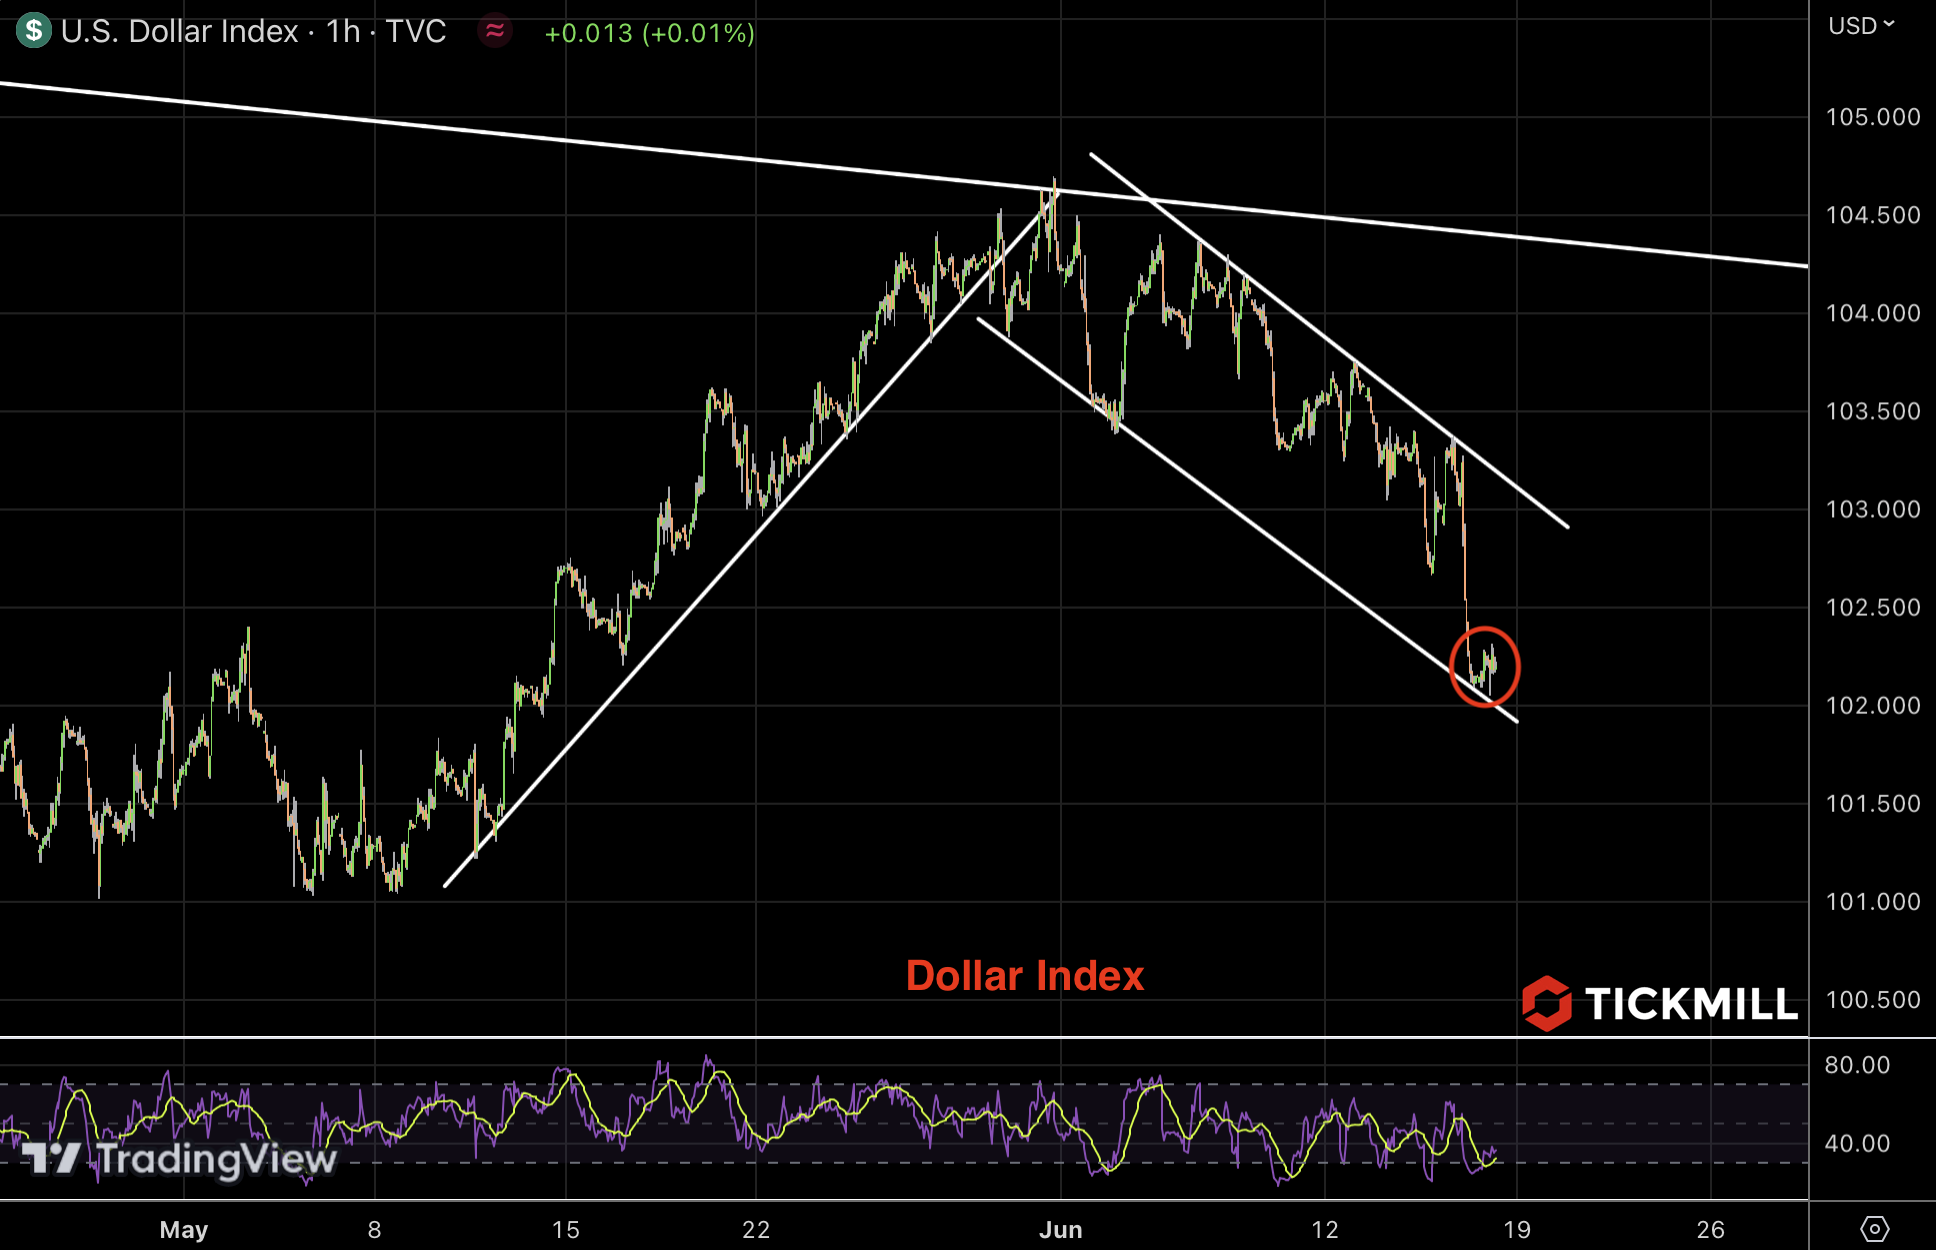
Task: Click the pink wave indicator icon
Action: click(495, 31)
